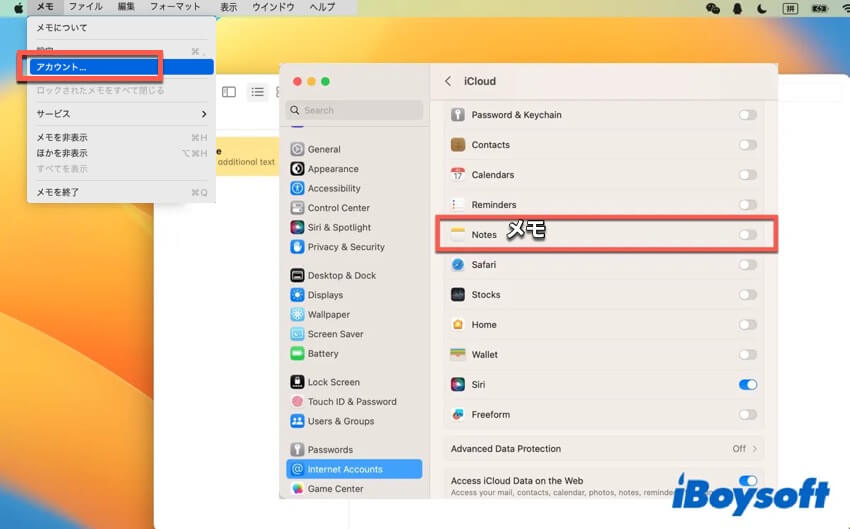Image resolution: width=850 pixels, height=529 pixels.
Task: Select the Game Center icon
Action: 297,488
